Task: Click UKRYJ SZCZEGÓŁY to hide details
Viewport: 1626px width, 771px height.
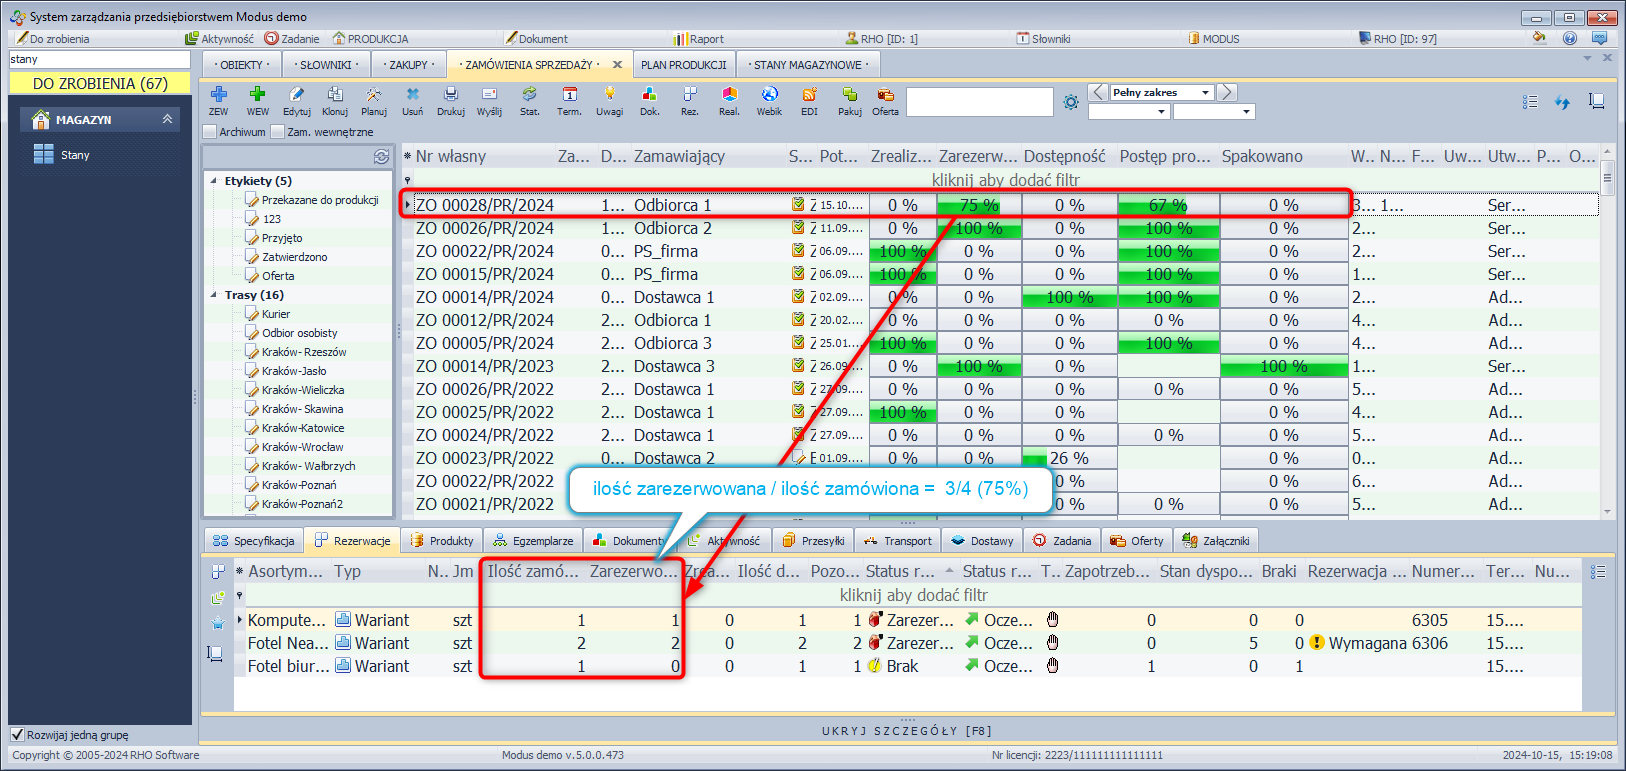Action: pyautogui.click(x=907, y=731)
